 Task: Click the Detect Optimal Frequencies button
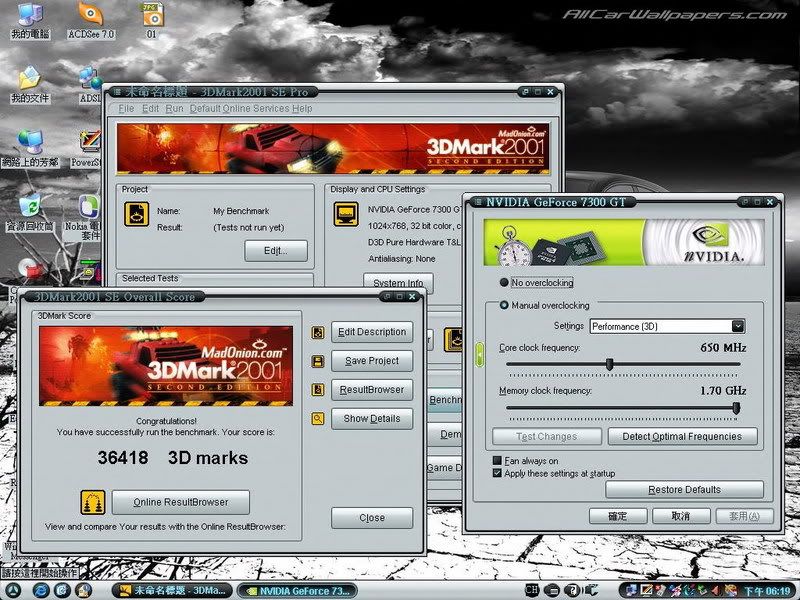682,436
